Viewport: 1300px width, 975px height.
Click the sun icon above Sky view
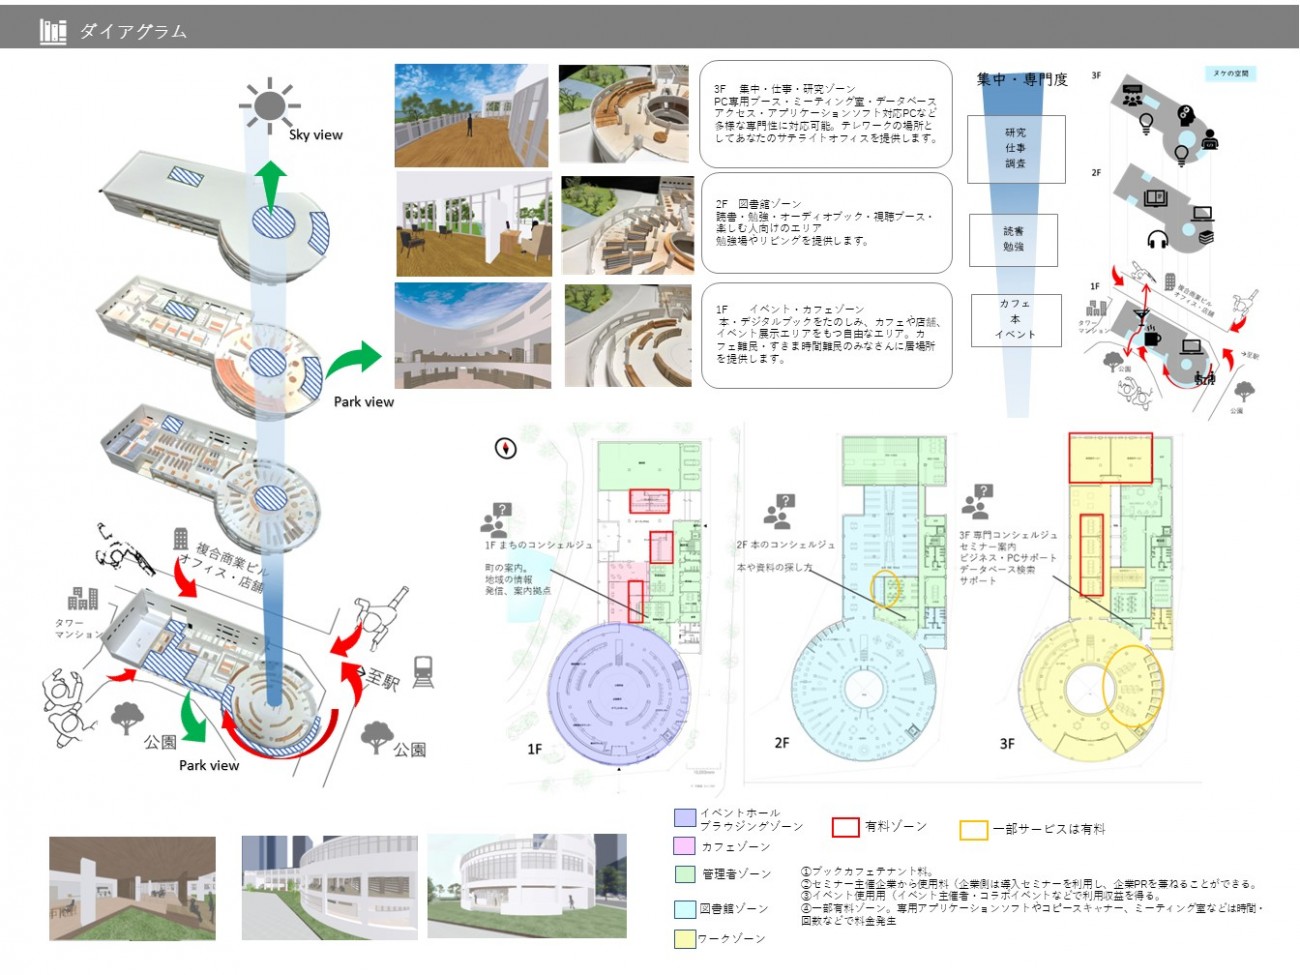(269, 105)
